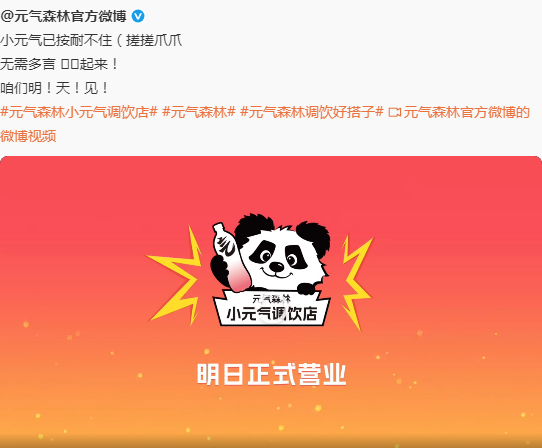Click the post line 小元气已按耐不住
Image resolution: width=542 pixels, height=448 pixels.
point(91,40)
